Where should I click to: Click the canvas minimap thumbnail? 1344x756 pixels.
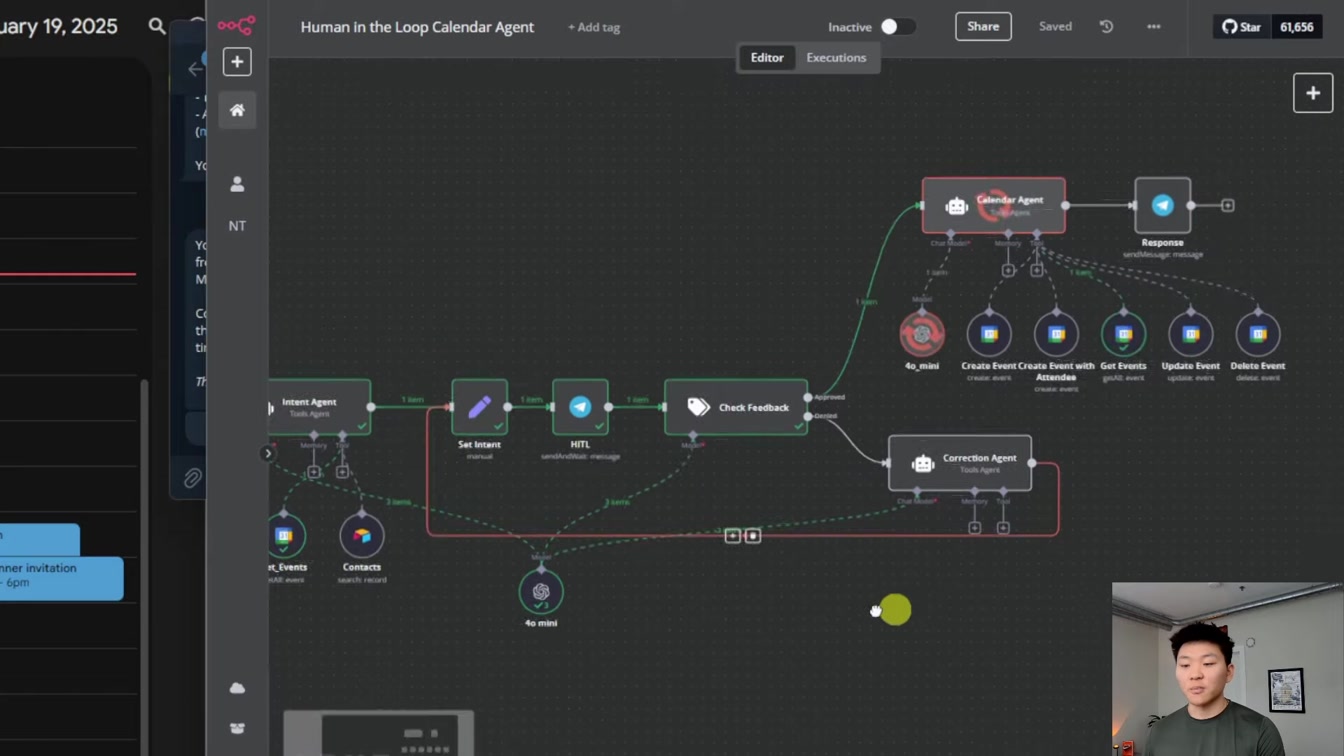[379, 733]
